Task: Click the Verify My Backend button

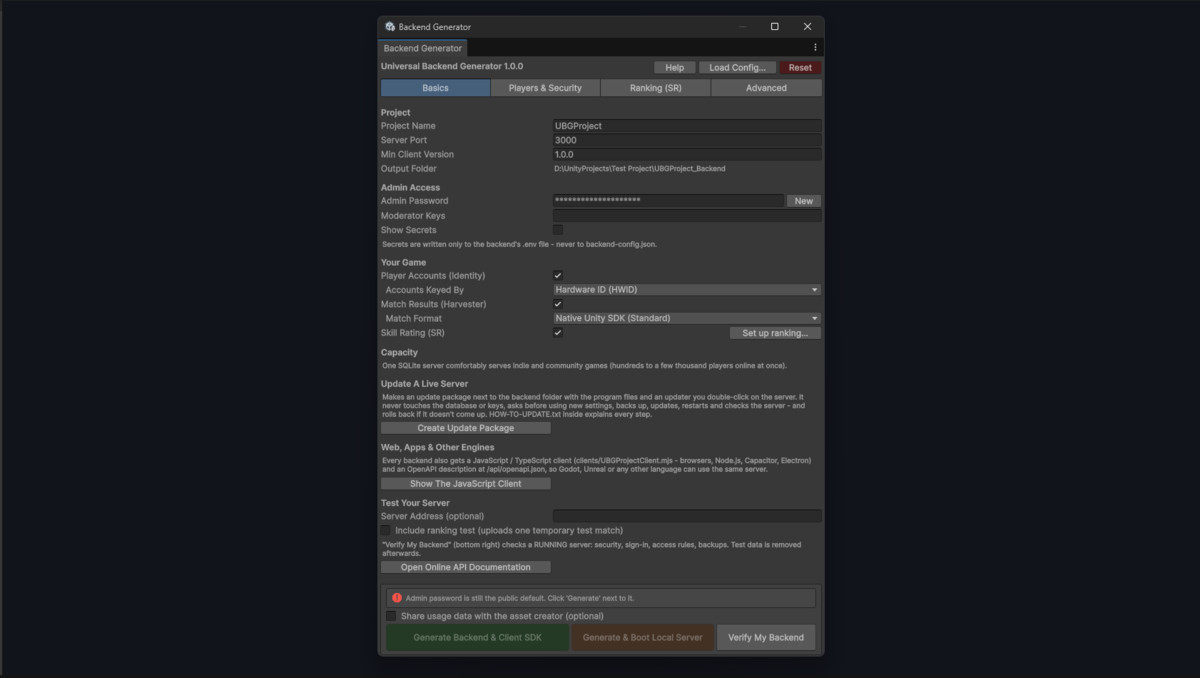Action: (x=766, y=637)
